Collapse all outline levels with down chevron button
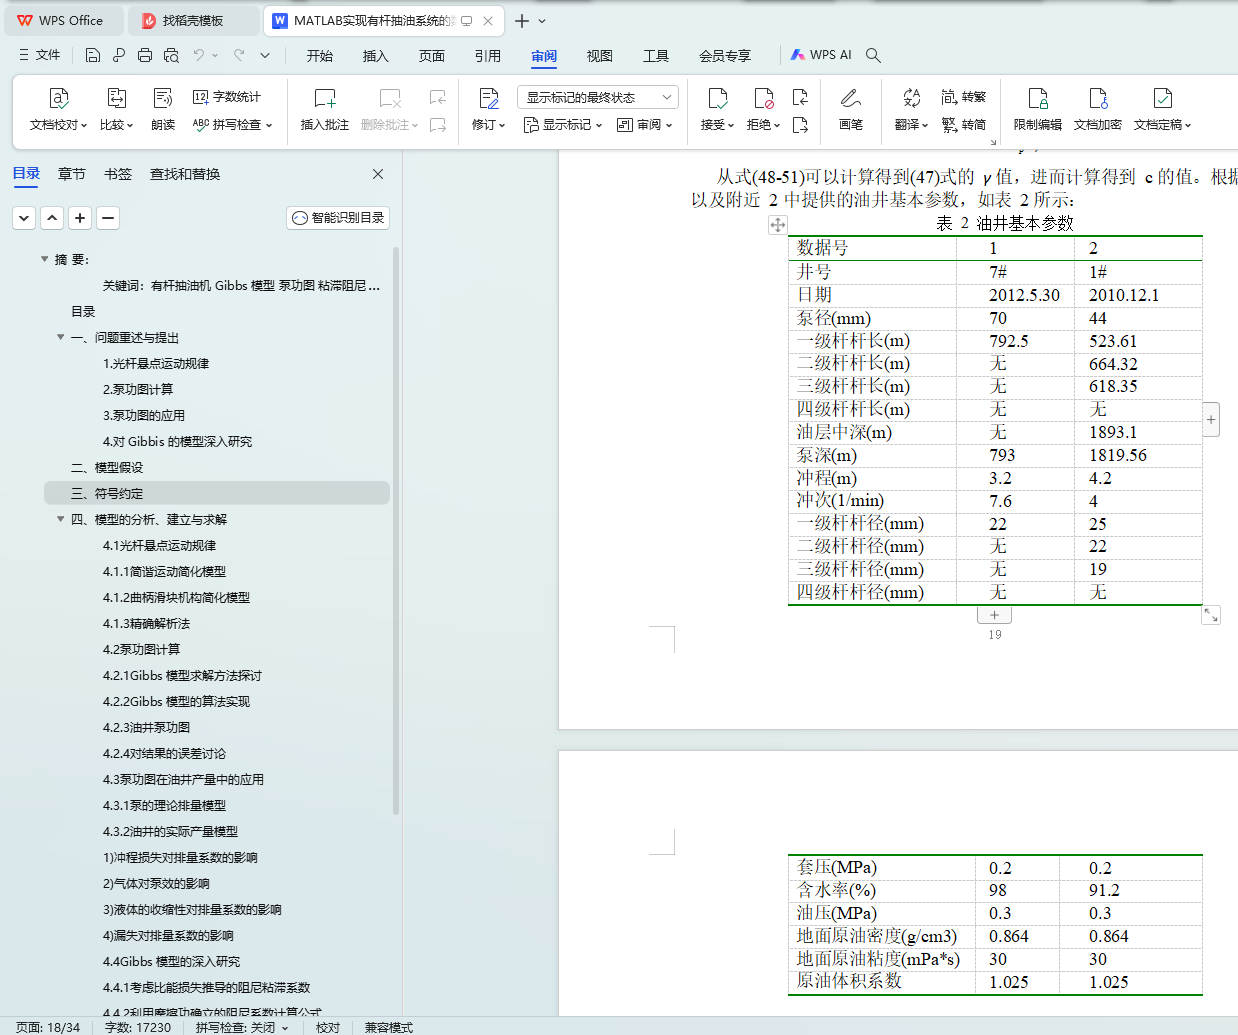1238x1035 pixels. (24, 217)
